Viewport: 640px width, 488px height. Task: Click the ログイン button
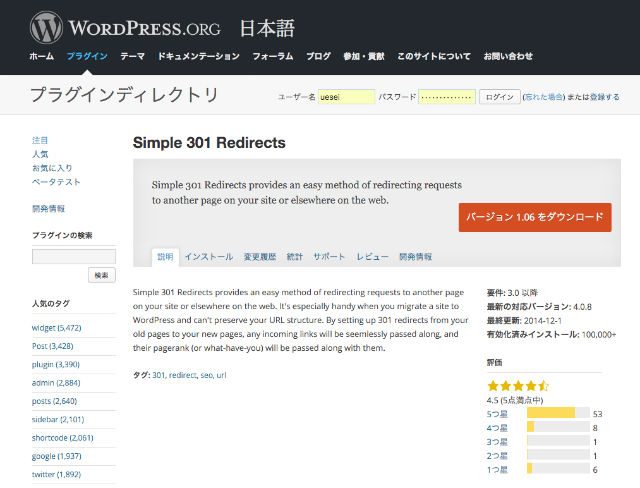(x=500, y=97)
